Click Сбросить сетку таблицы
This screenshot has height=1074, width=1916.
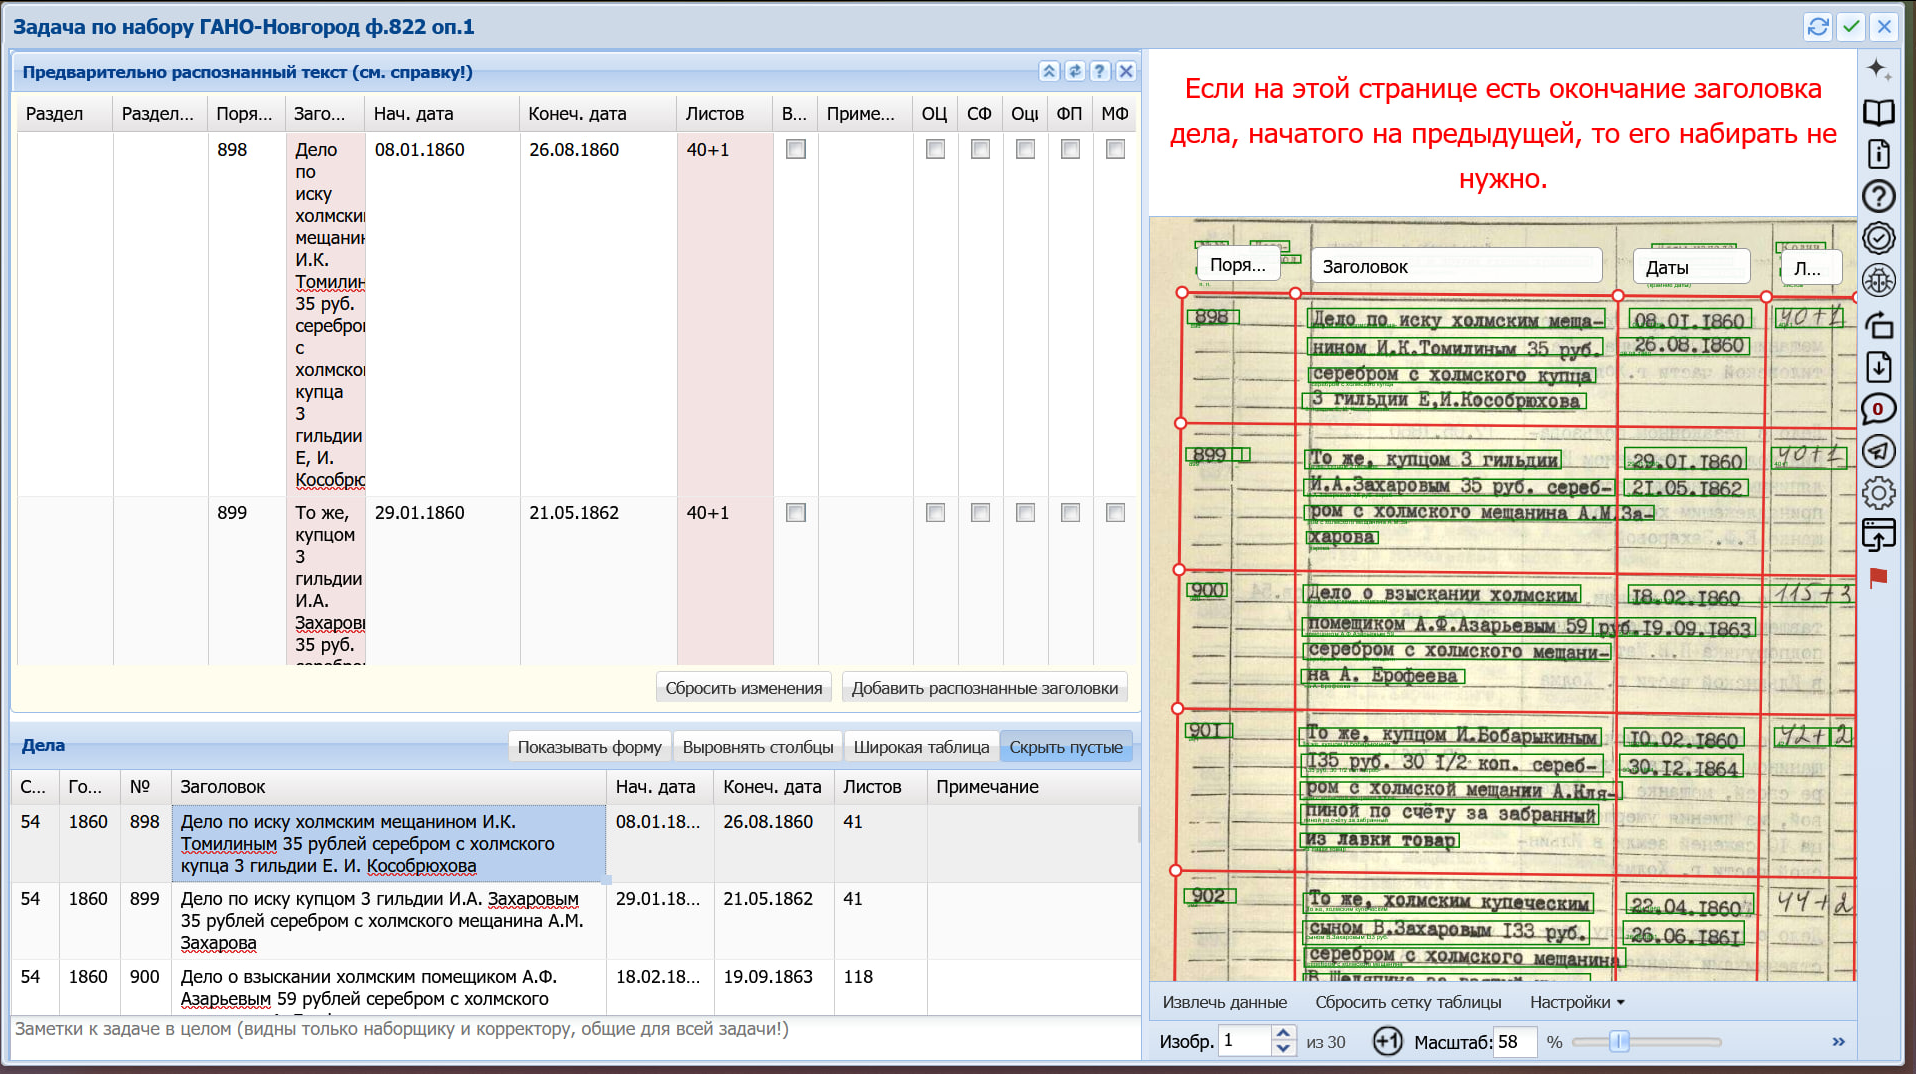pyautogui.click(x=1408, y=1002)
